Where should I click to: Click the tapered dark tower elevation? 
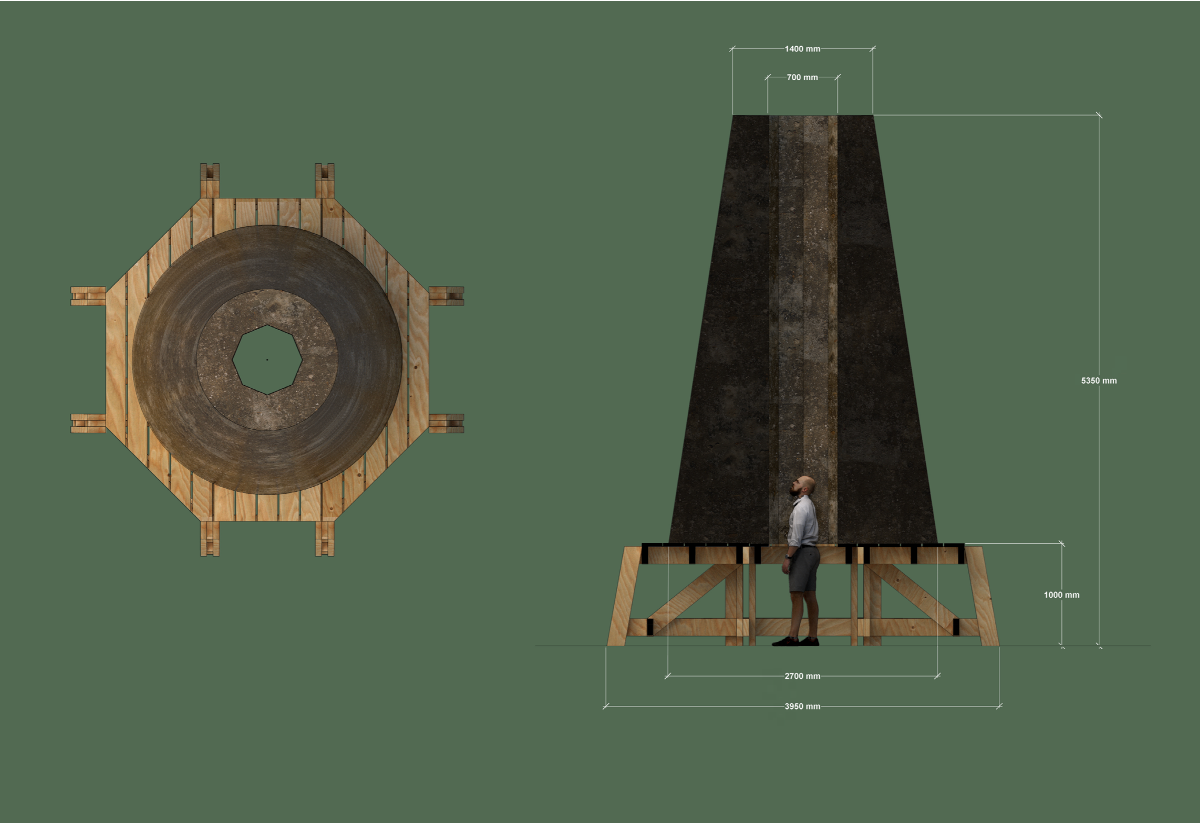[803, 329]
